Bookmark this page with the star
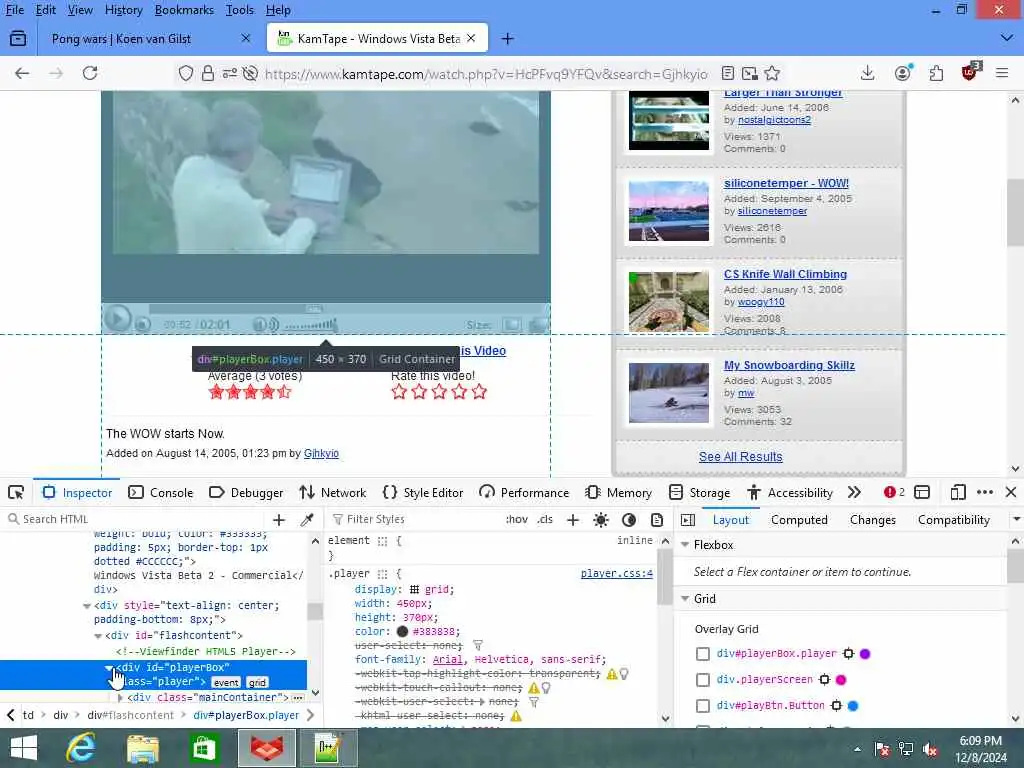The image size is (1024, 768). click(773, 73)
